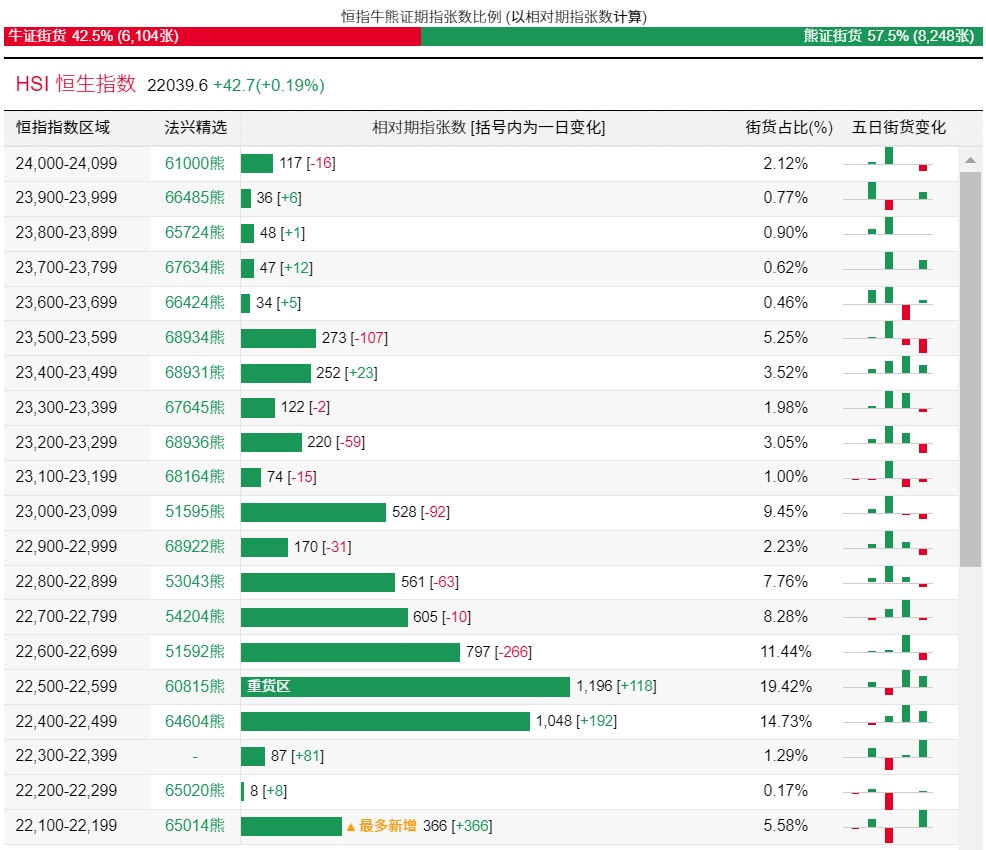986x850 pixels.
Task: Click the range cell 24,000-24,099
Action: 66,163
